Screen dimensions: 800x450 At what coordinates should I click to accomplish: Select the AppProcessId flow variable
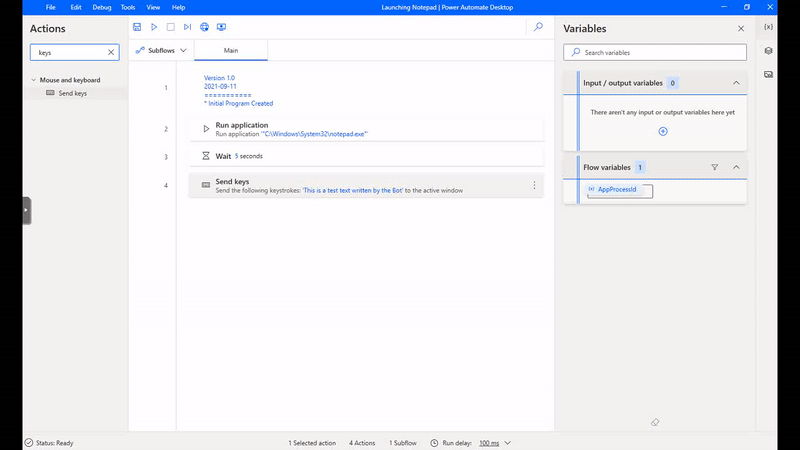coord(617,189)
